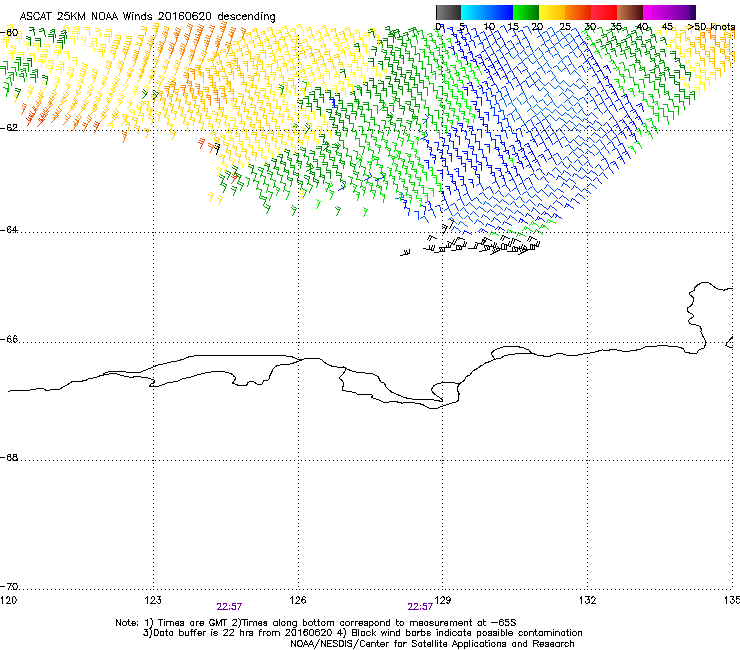Click the -70 latitude axis label
This screenshot has width=740, height=650.
[9, 587]
